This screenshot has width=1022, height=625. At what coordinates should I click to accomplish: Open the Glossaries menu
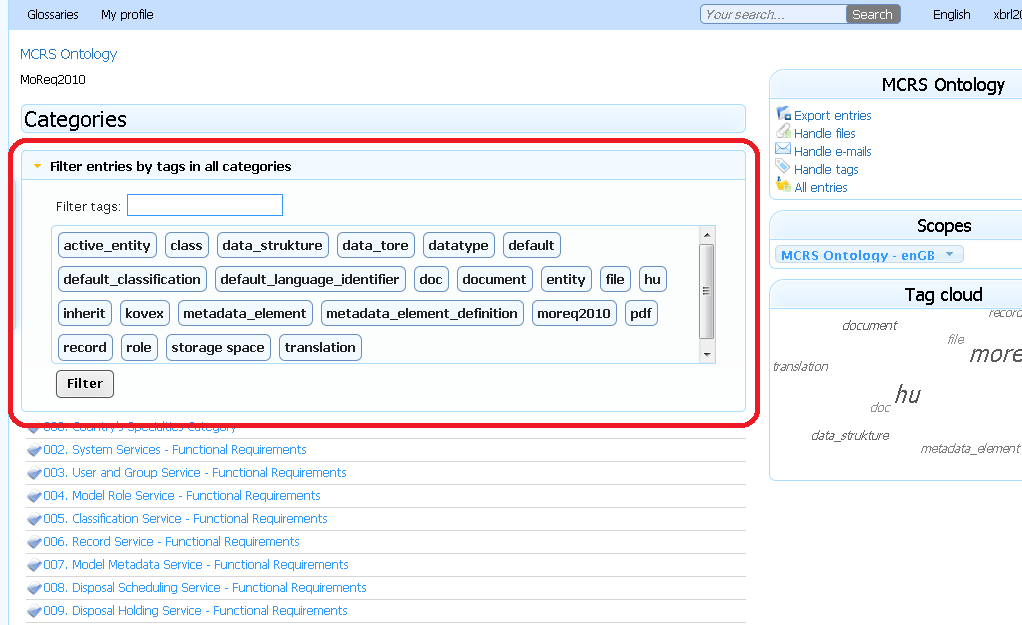[x=53, y=14]
